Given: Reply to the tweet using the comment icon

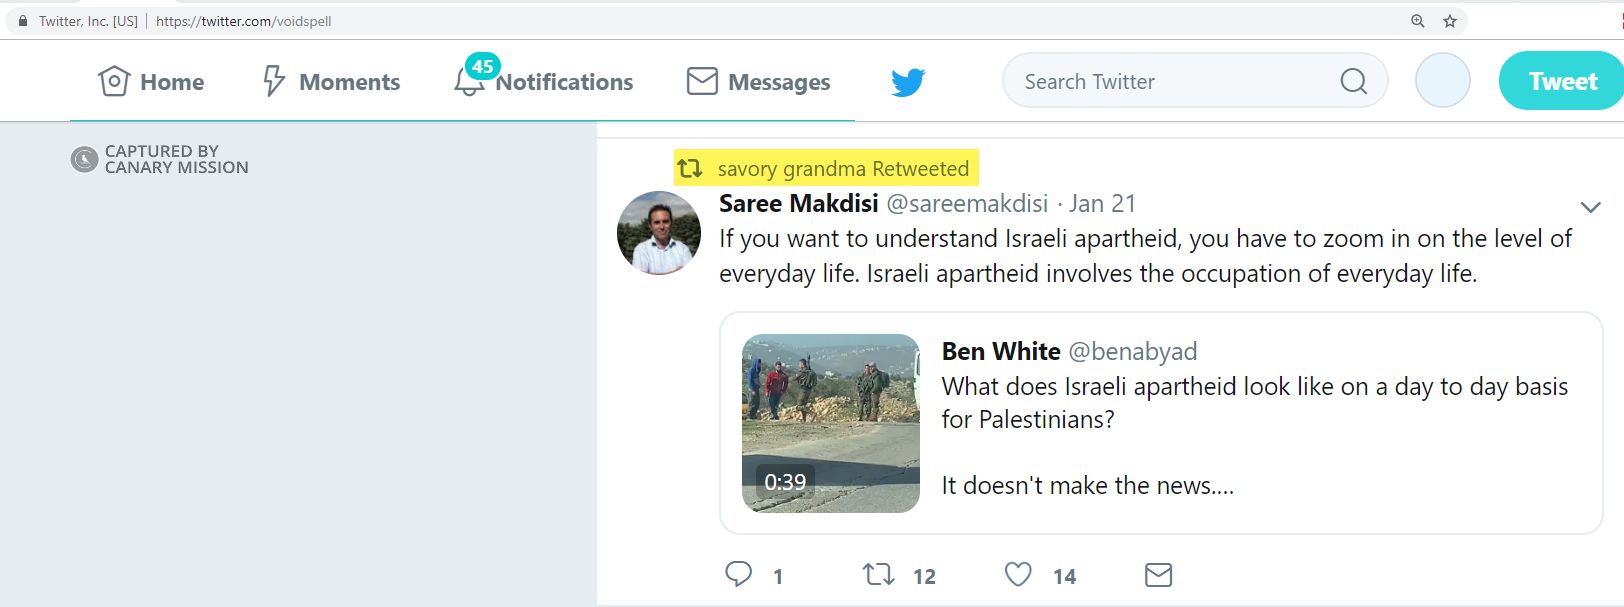Looking at the screenshot, I should coord(738,574).
